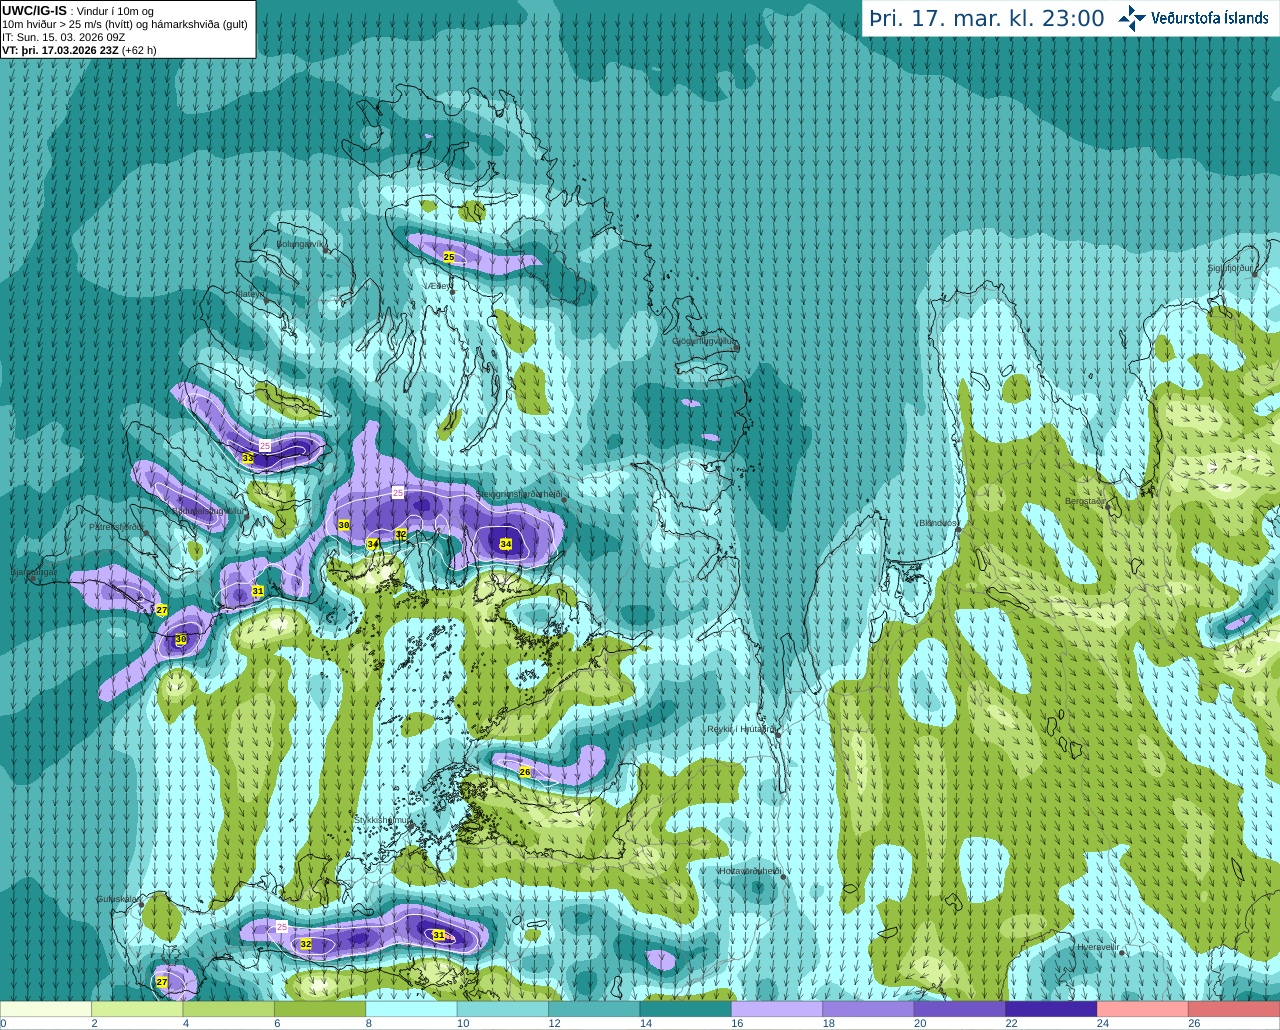
Task: Click the yellow 31 gust marker below Stykkishólmur
Action: point(438,935)
